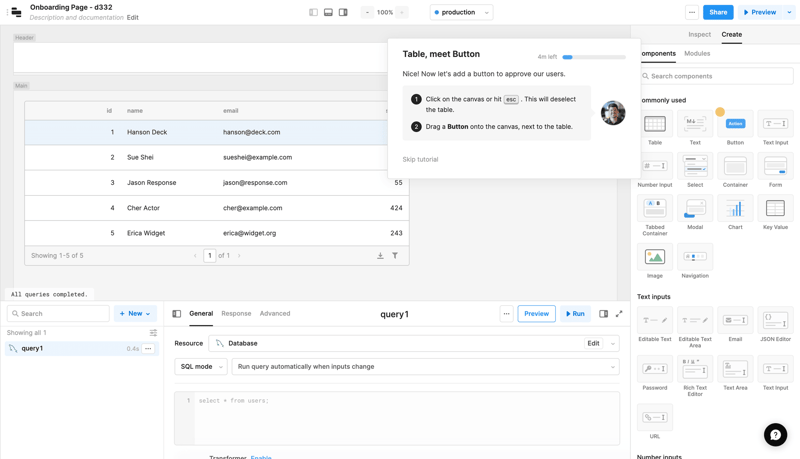Toggle the right panel layout icon
The image size is (800, 459).
pos(343,12)
